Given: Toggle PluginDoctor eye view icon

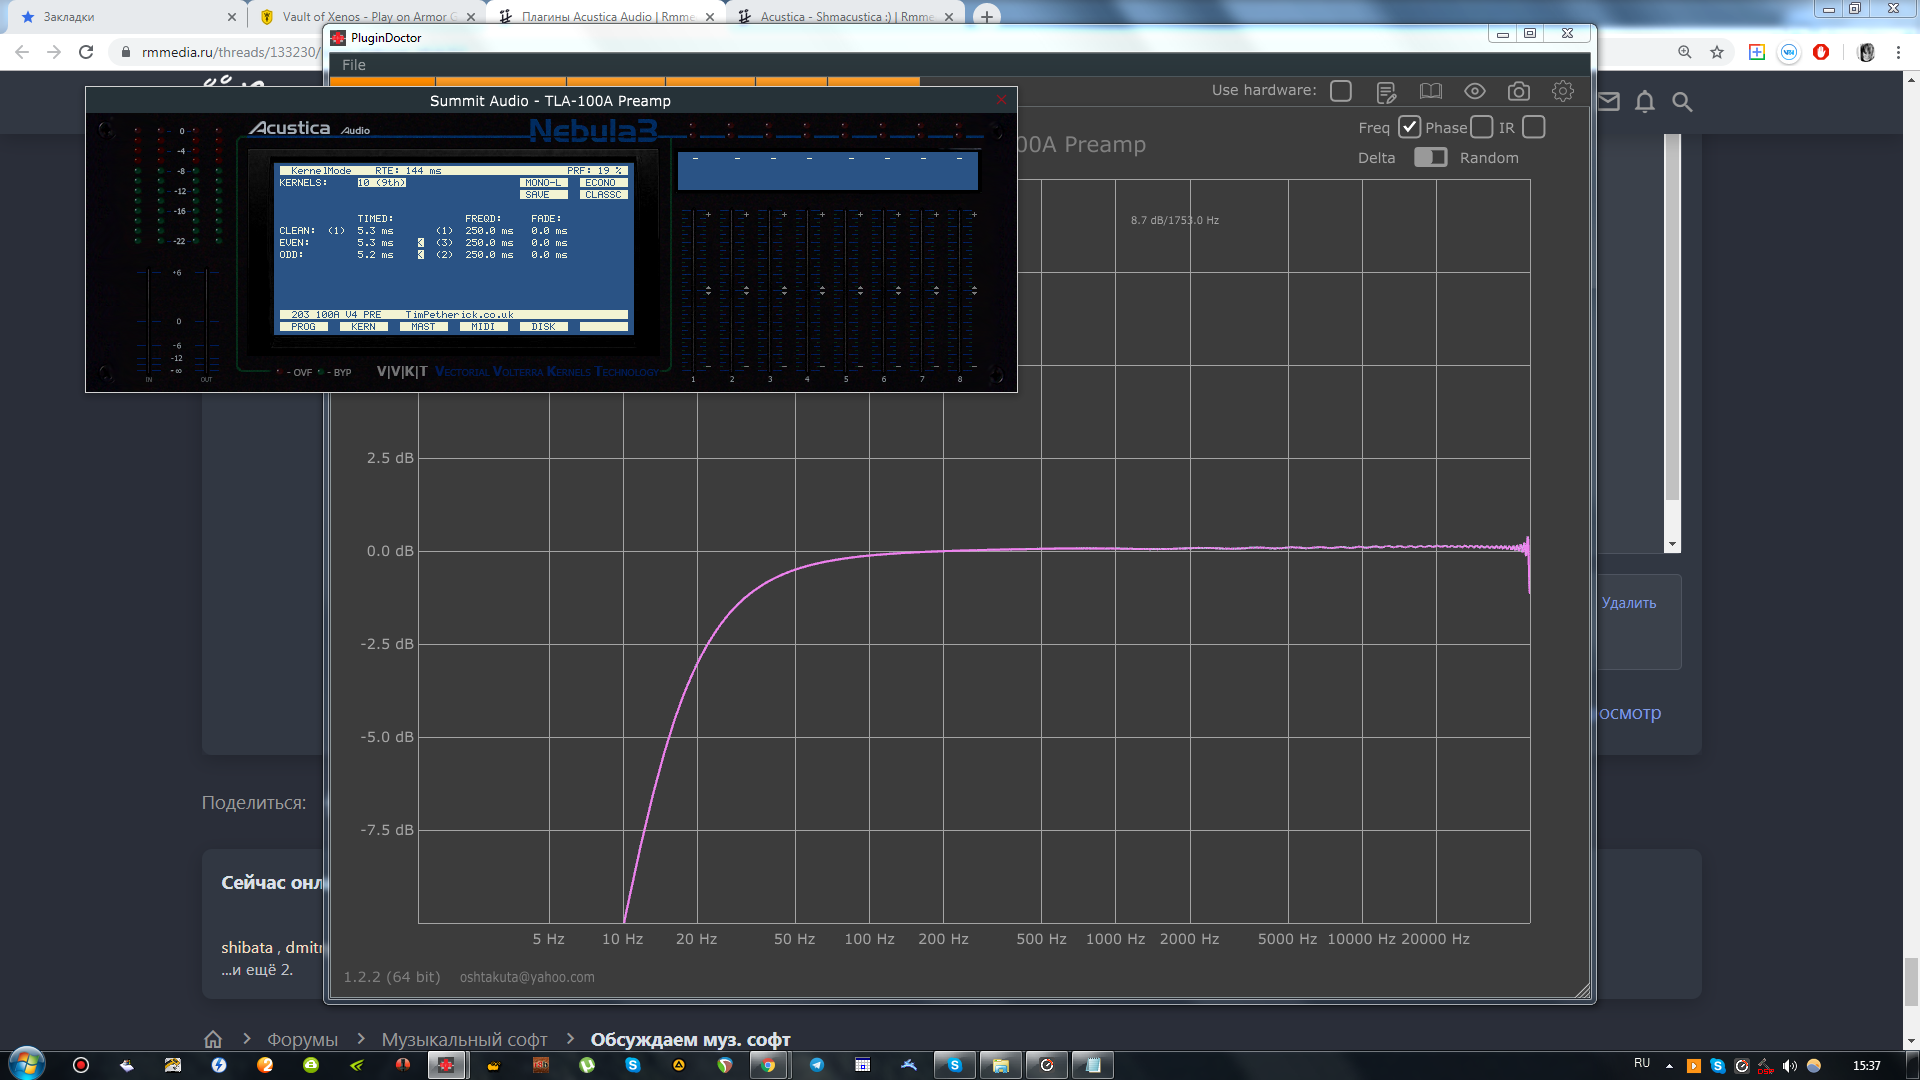Looking at the screenshot, I should coord(1474,91).
